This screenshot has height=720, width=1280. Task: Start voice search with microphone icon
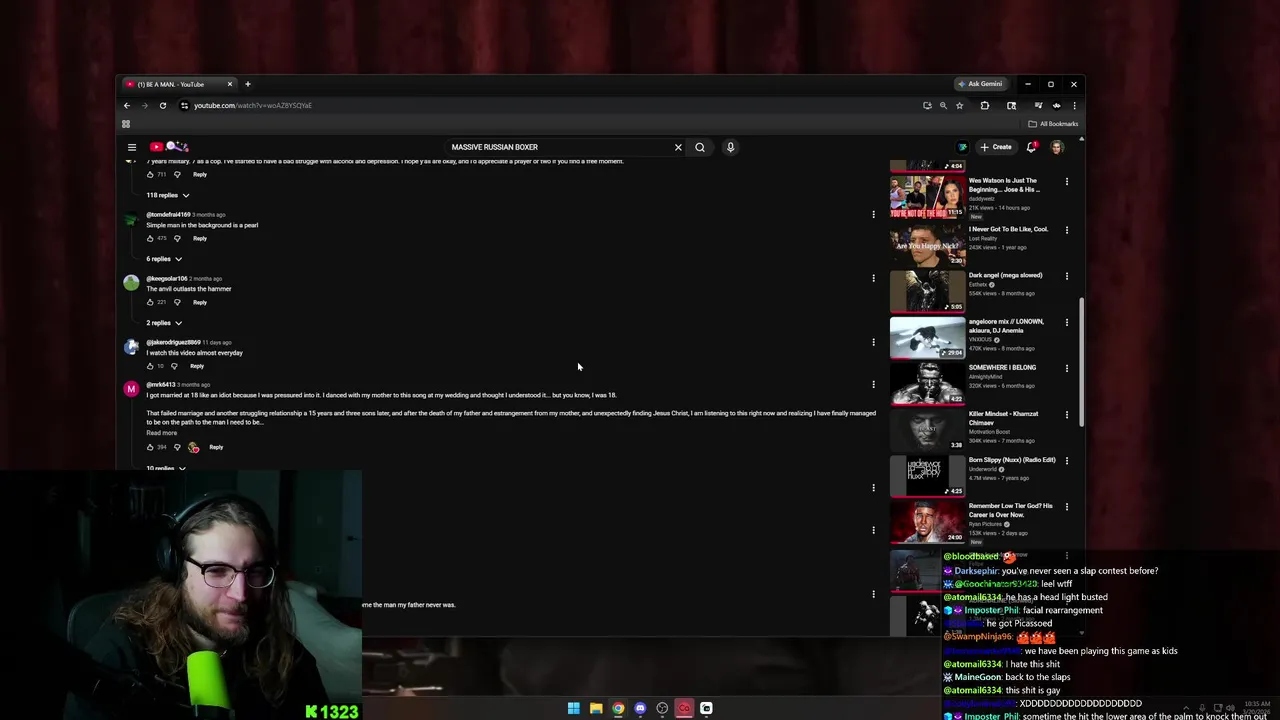(x=730, y=147)
